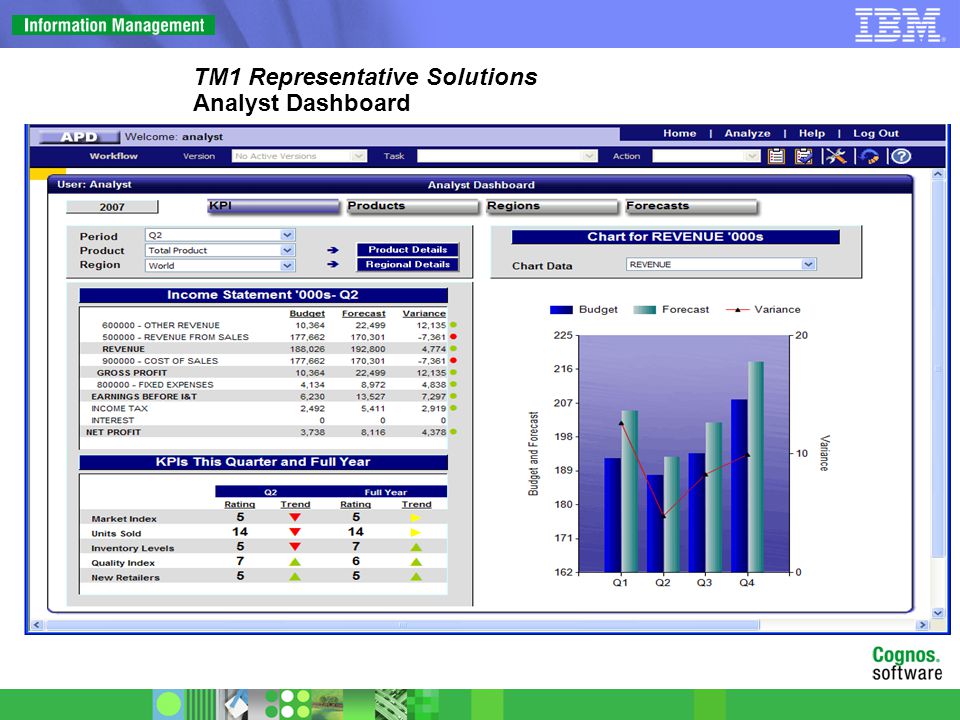Click the vertical scrollbar up arrow
This screenshot has height=720, width=960.
pyautogui.click(x=937, y=175)
